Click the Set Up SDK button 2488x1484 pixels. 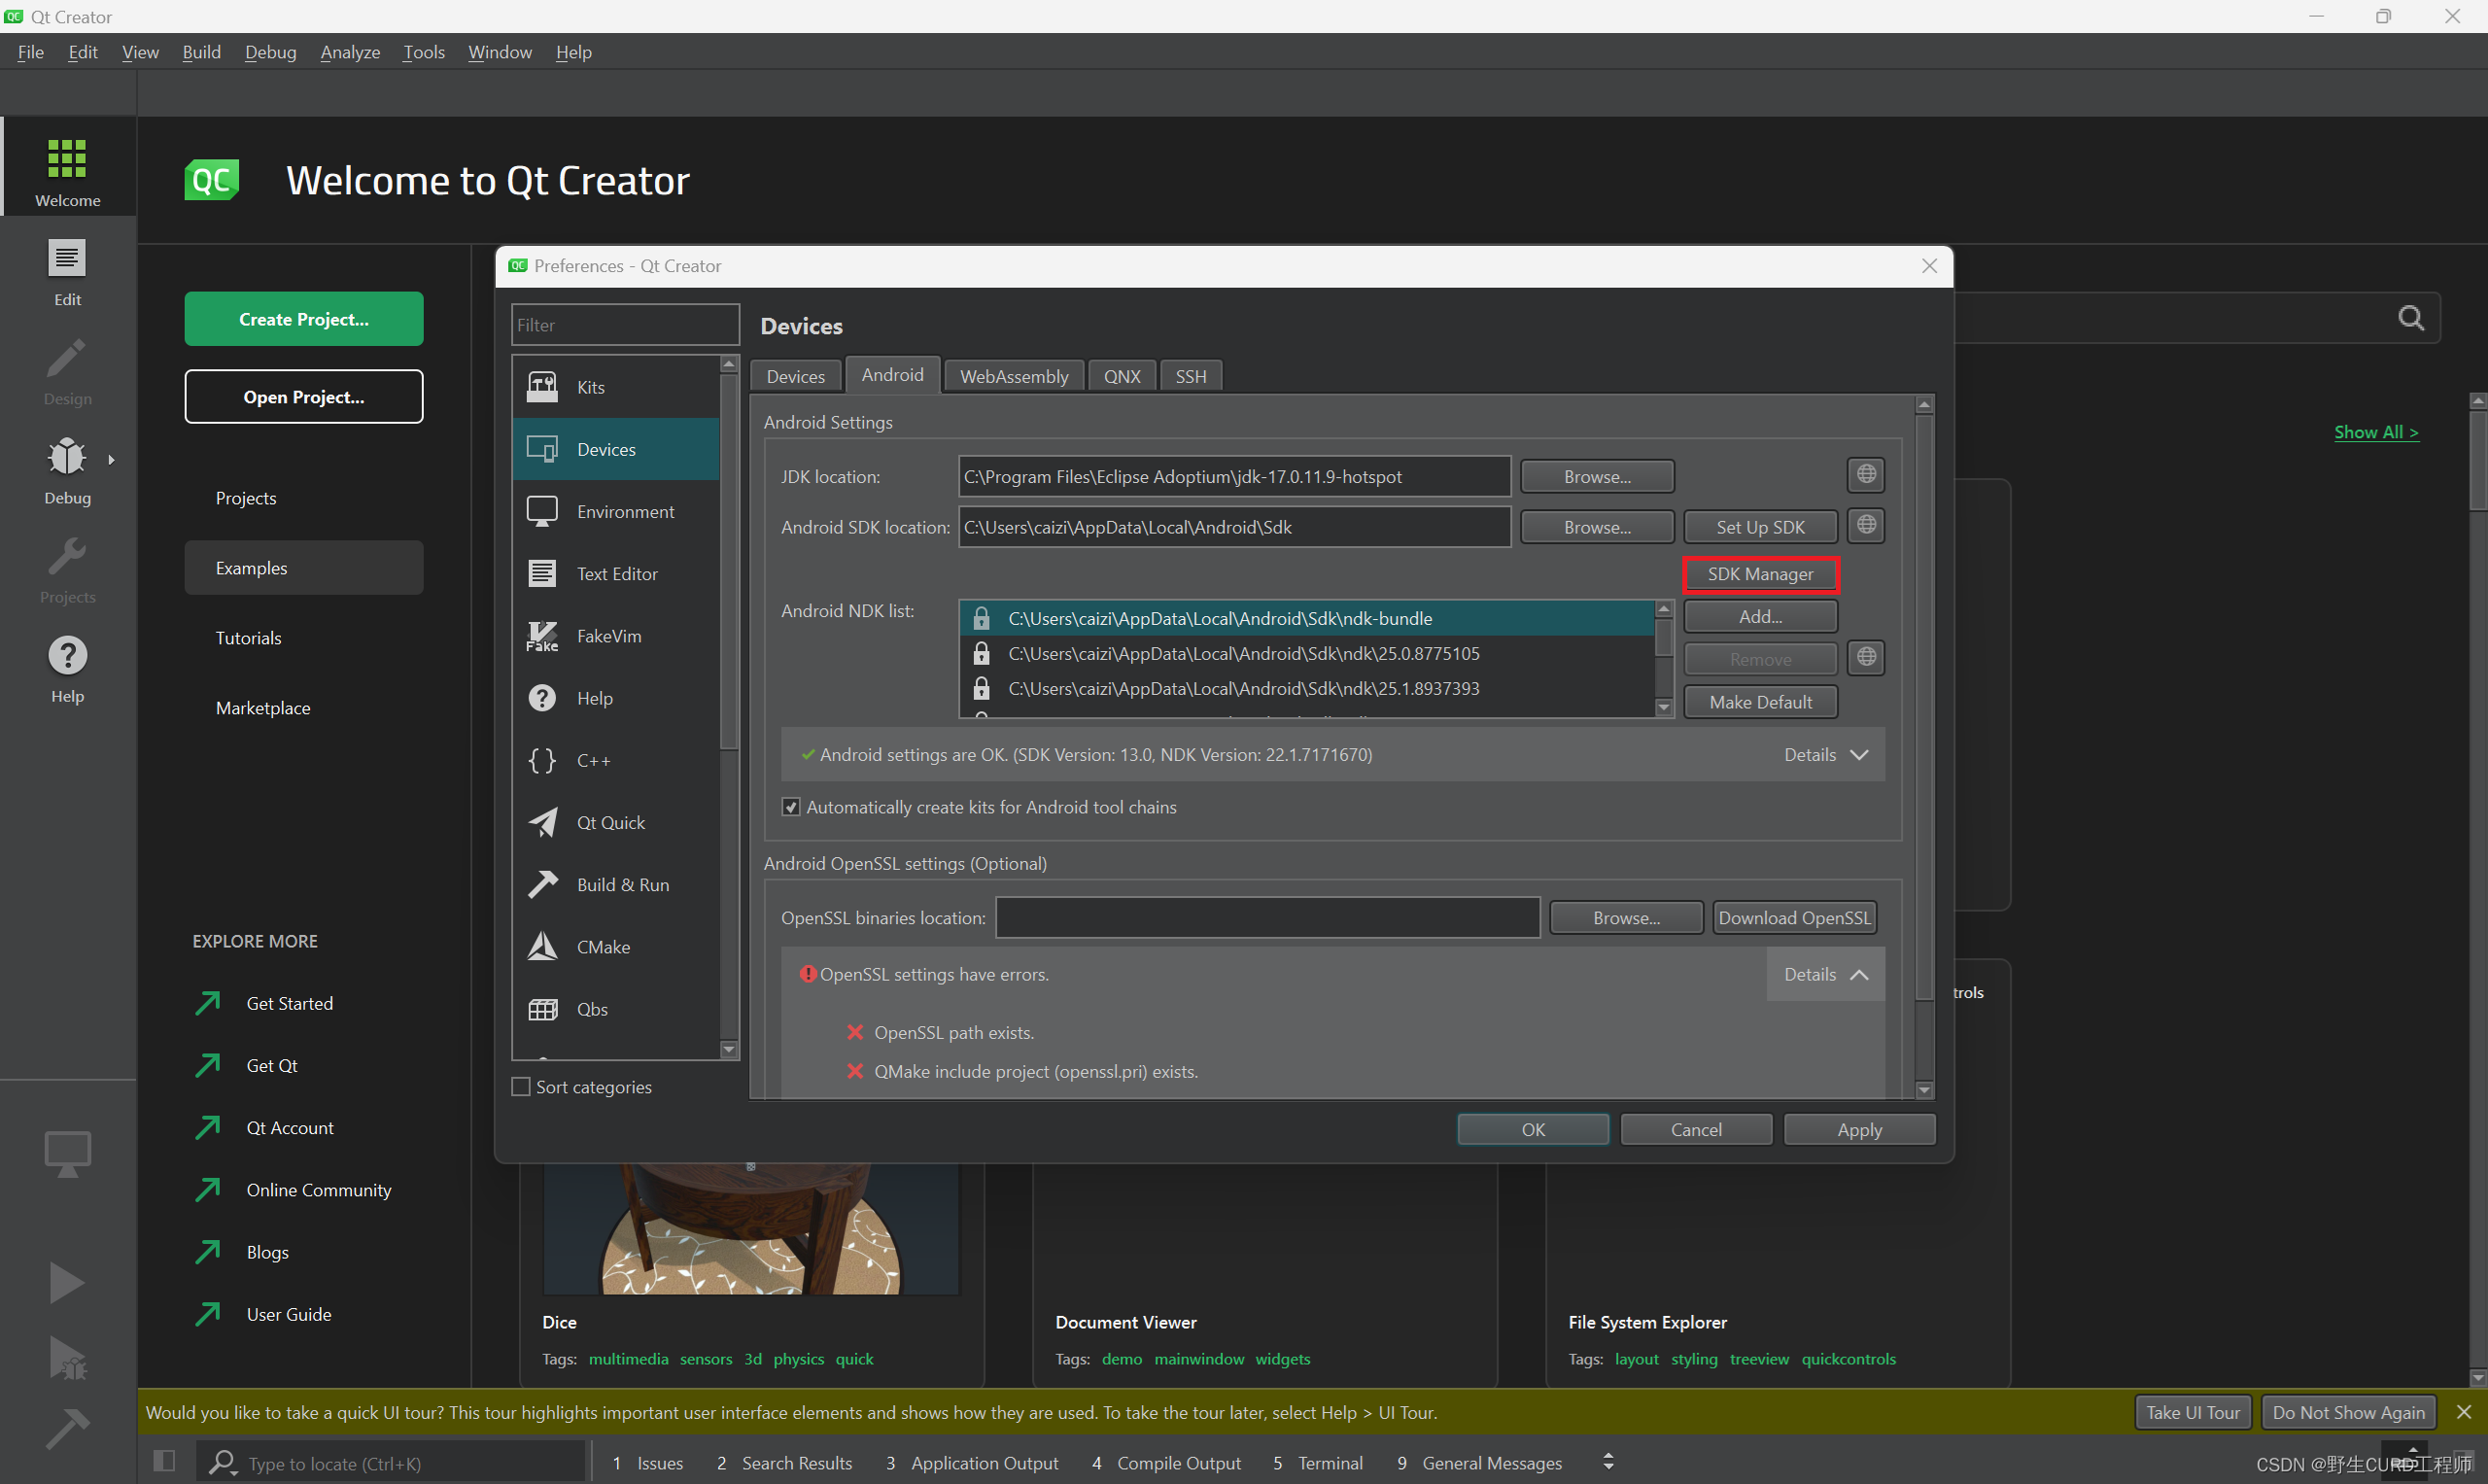(x=1760, y=527)
